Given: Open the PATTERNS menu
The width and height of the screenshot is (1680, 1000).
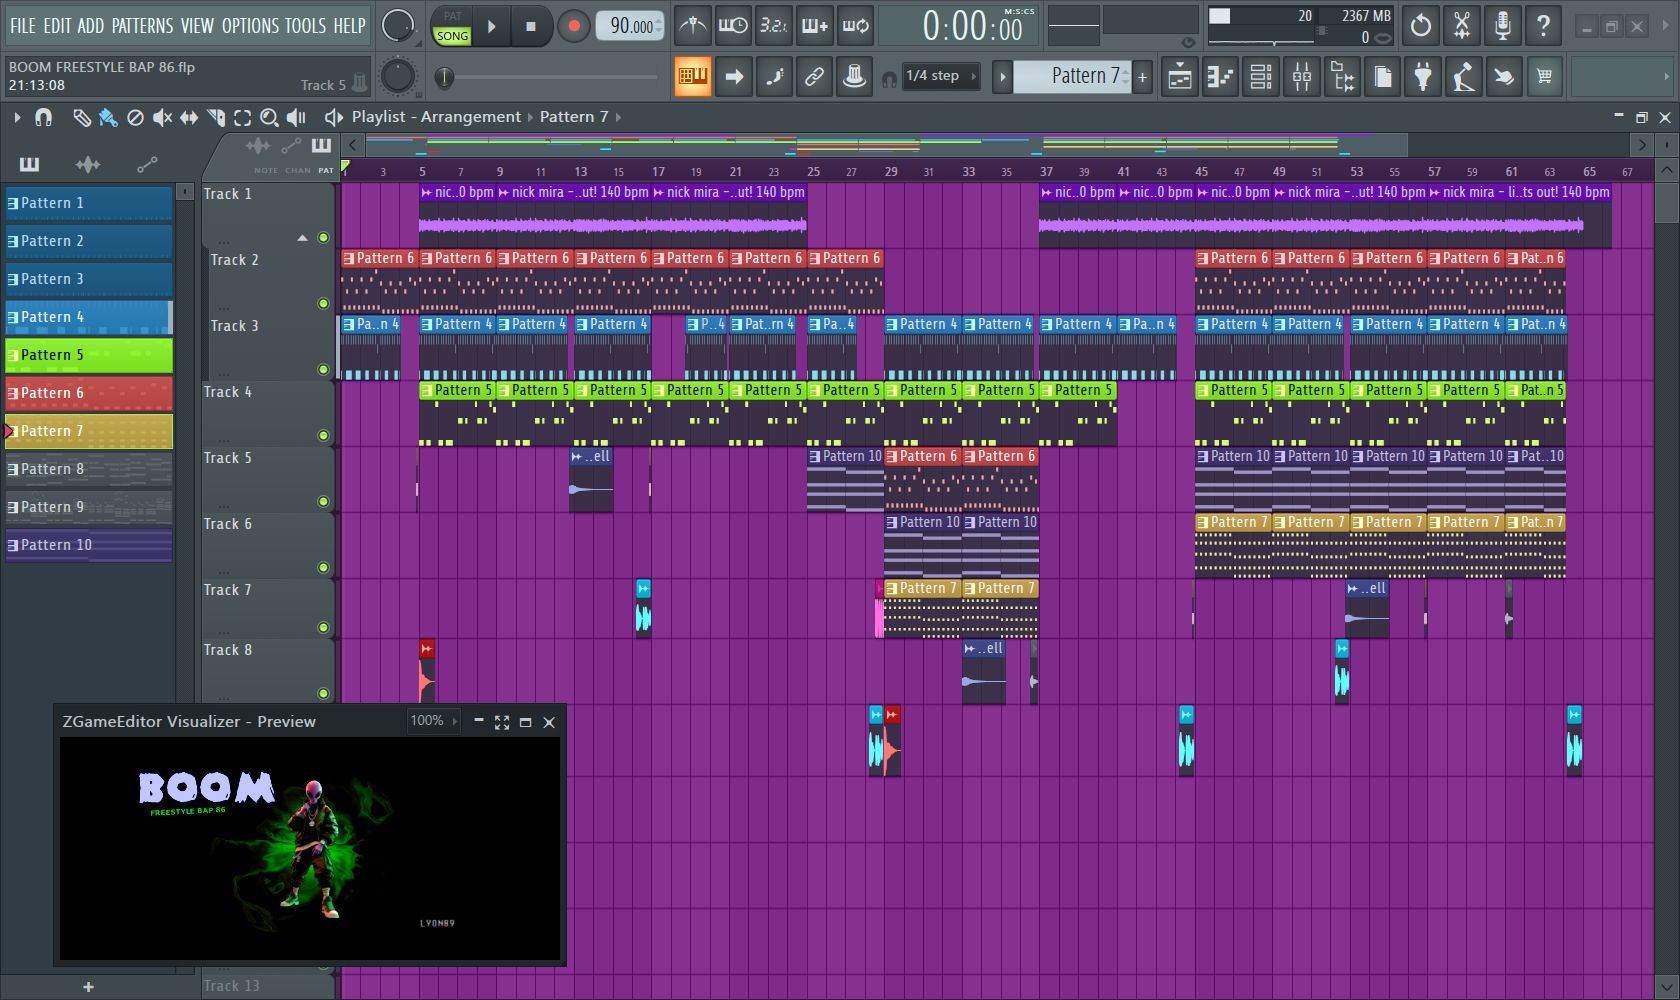Looking at the screenshot, I should 142,26.
